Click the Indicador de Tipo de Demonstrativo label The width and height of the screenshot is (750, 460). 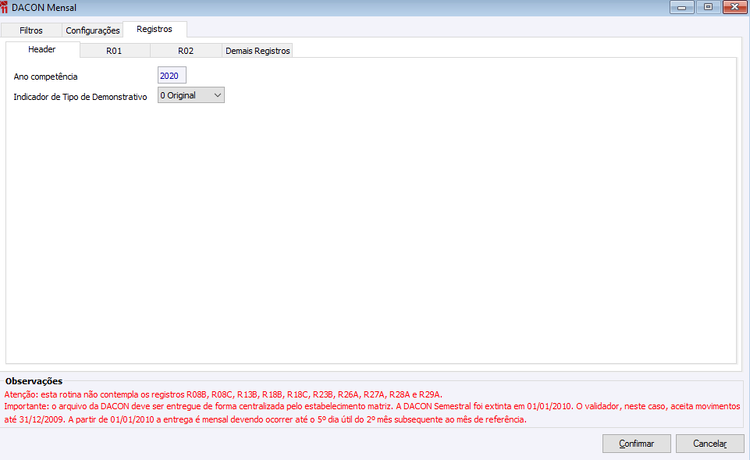80,97
